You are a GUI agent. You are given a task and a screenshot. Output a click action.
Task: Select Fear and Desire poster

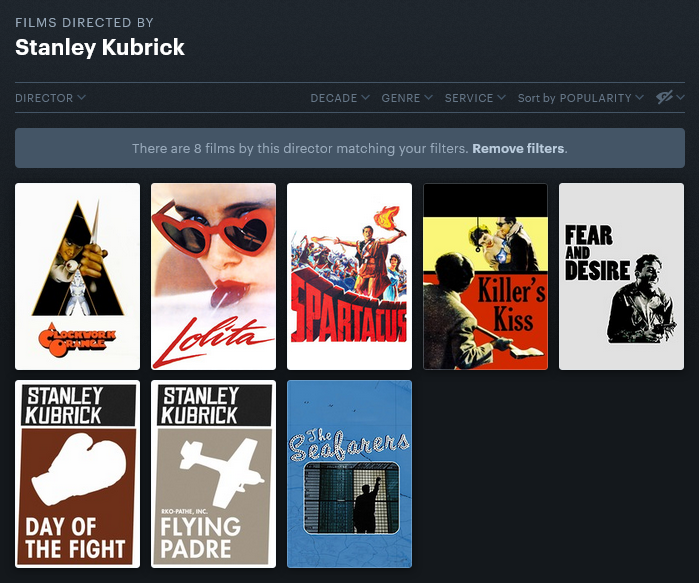(621, 276)
